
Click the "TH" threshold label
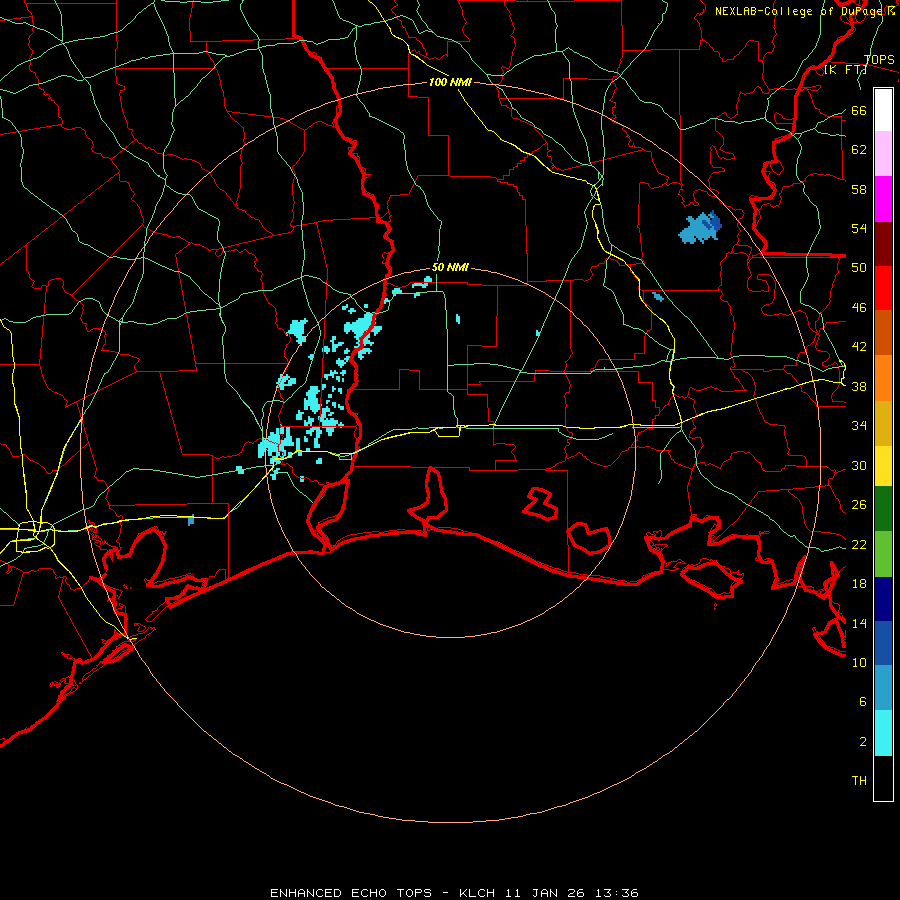click(x=859, y=781)
